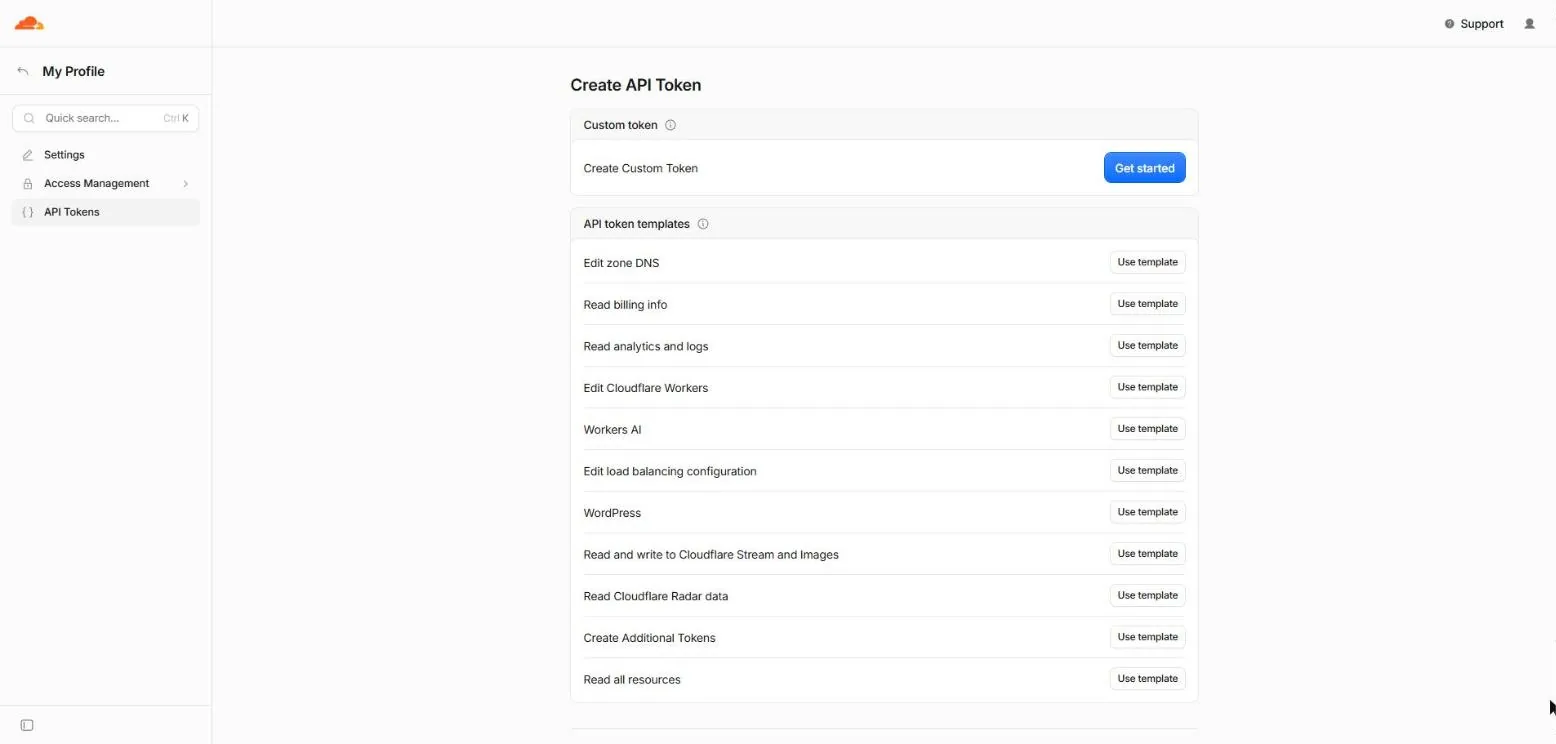Use template for Read analytics and logs
This screenshot has width=1556, height=744.
coord(1147,346)
